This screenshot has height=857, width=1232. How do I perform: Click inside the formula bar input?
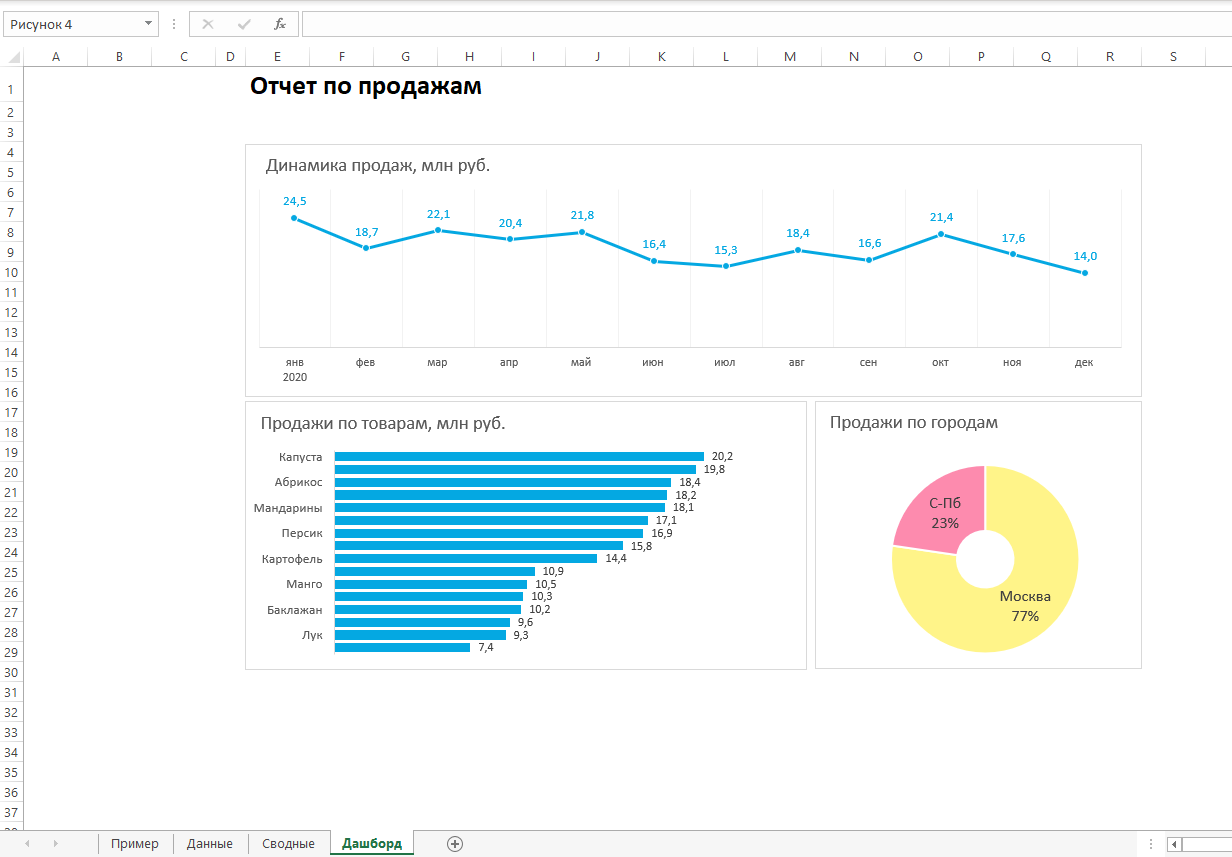pos(760,24)
